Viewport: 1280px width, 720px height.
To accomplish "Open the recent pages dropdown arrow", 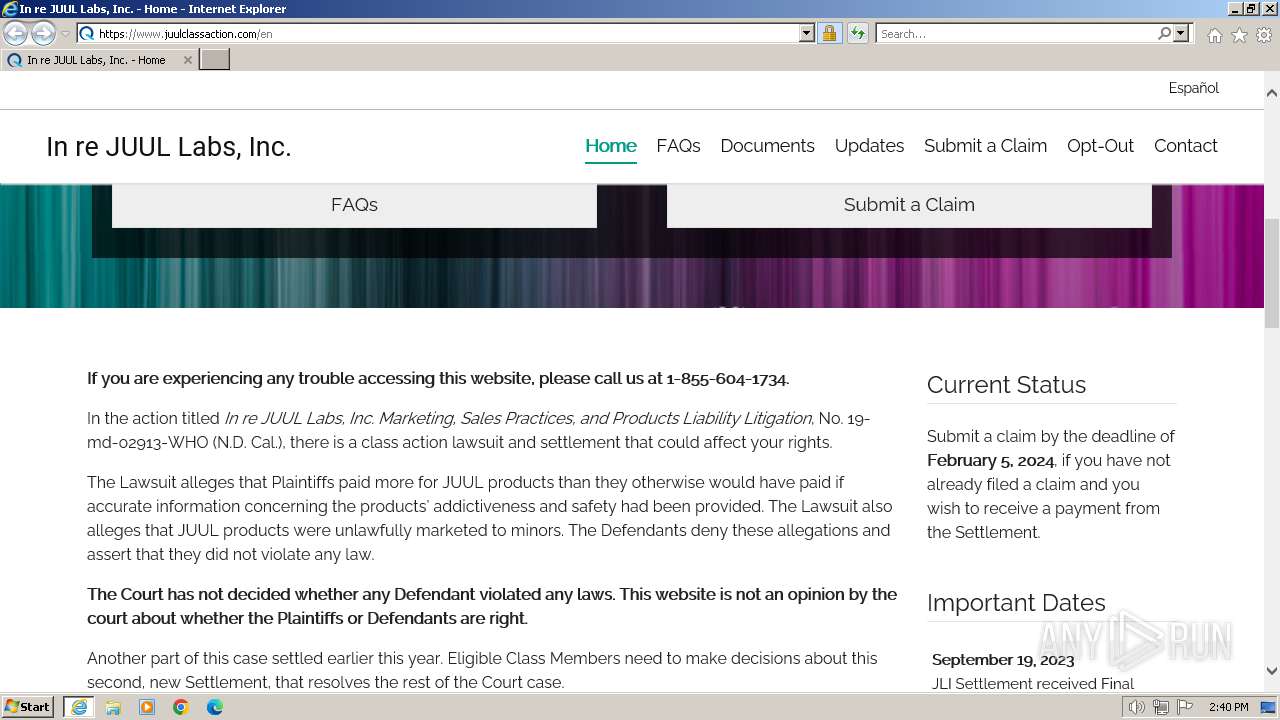I will 65,34.
